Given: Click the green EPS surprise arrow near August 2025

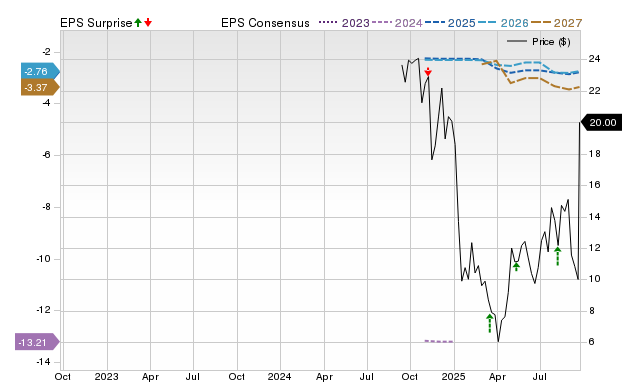Looking at the screenshot, I should [558, 256].
